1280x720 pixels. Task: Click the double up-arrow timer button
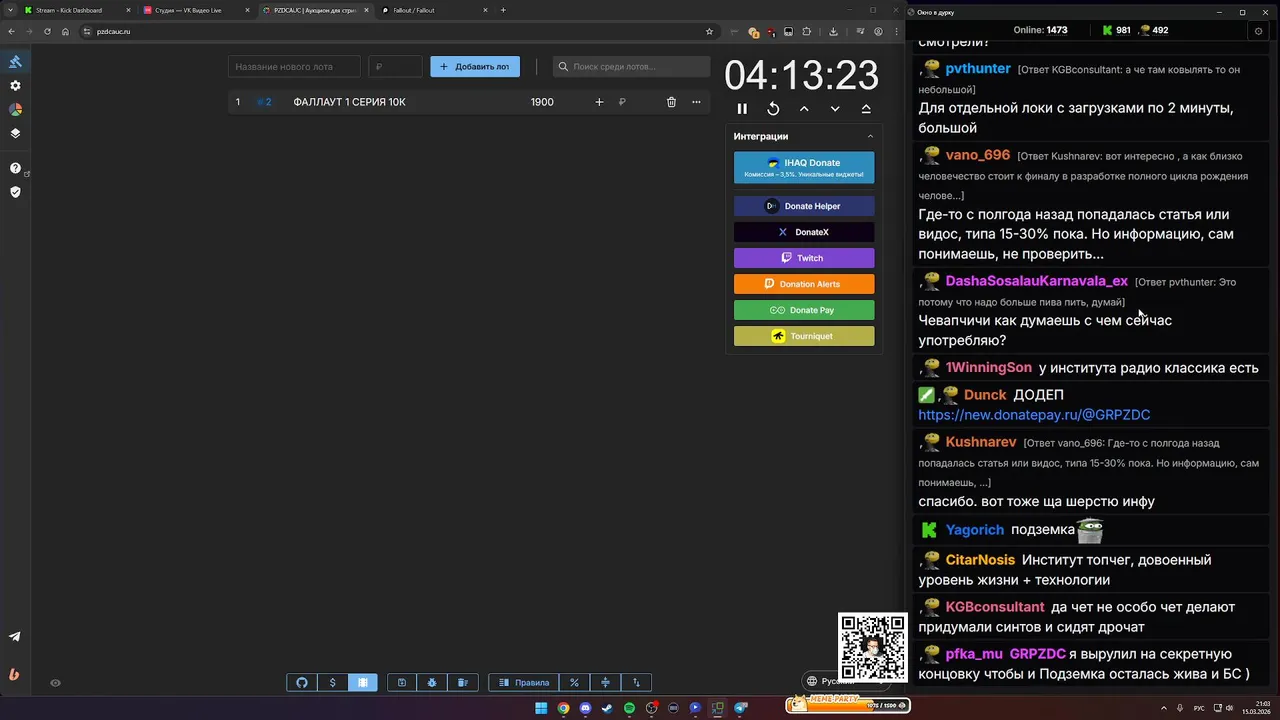[x=866, y=109]
